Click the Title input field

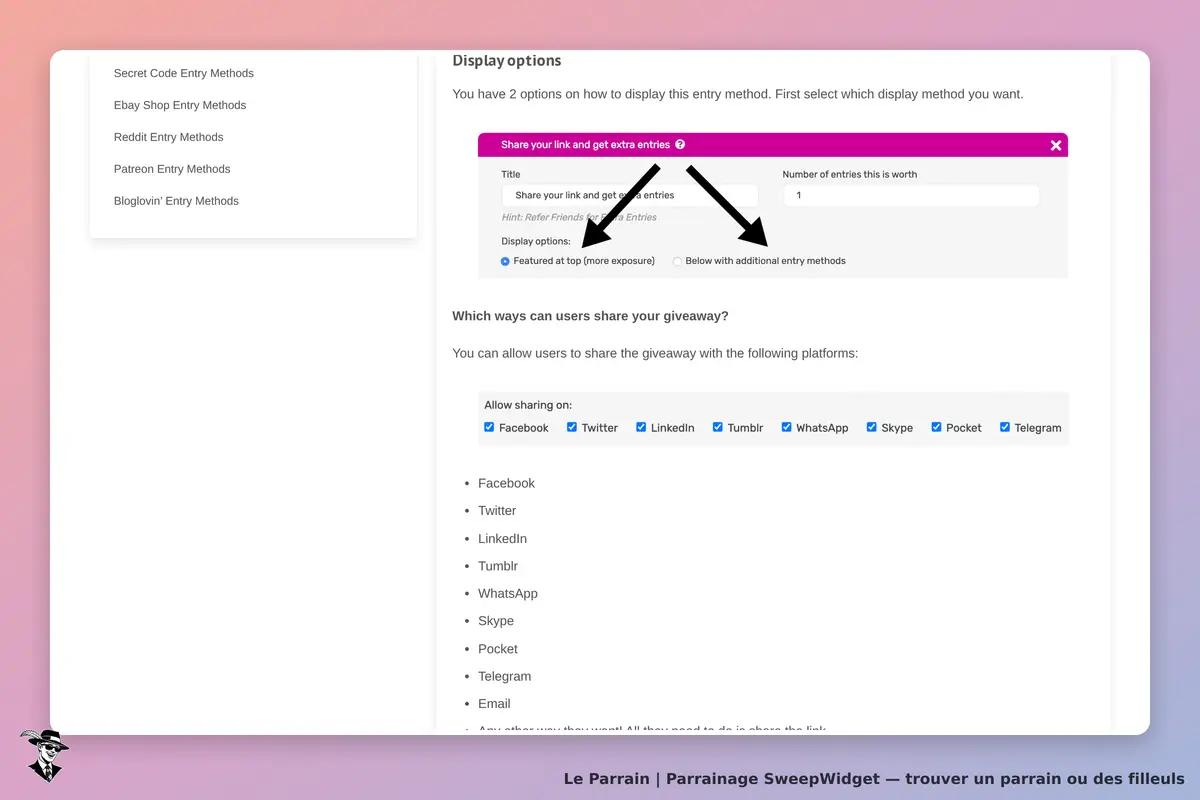[x=629, y=195]
